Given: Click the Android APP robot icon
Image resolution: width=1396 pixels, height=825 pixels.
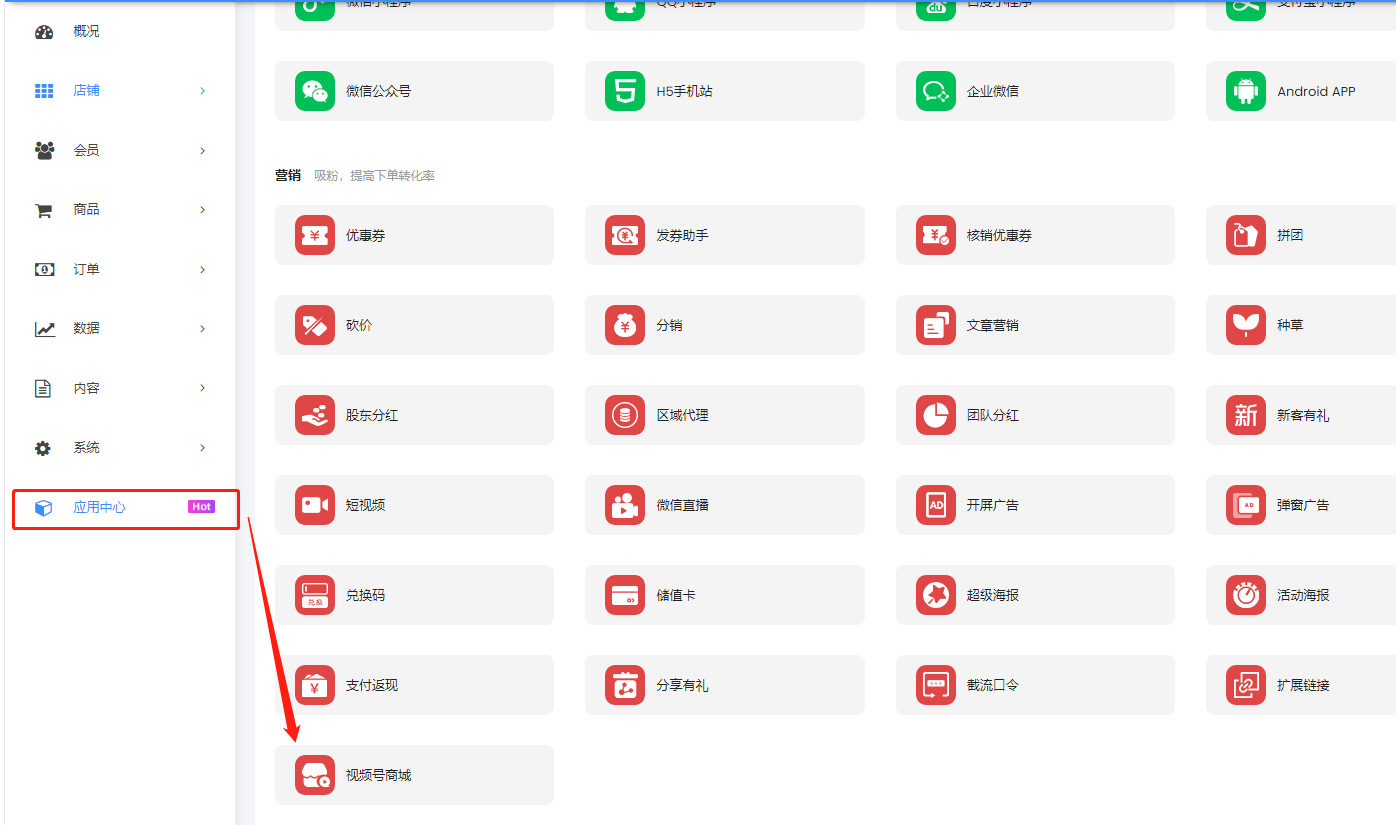Looking at the screenshot, I should click(1246, 91).
